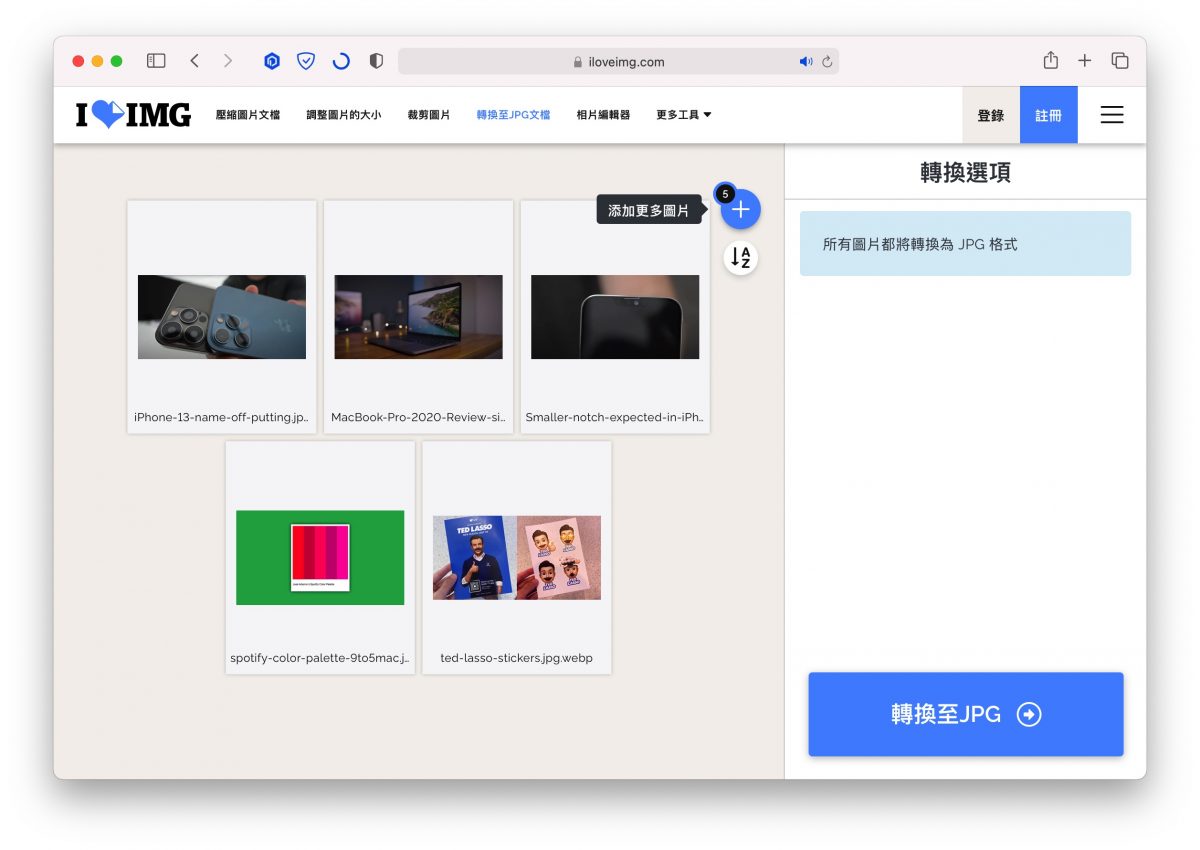
Task: Click lock icon in address bar
Action: click(x=578, y=62)
